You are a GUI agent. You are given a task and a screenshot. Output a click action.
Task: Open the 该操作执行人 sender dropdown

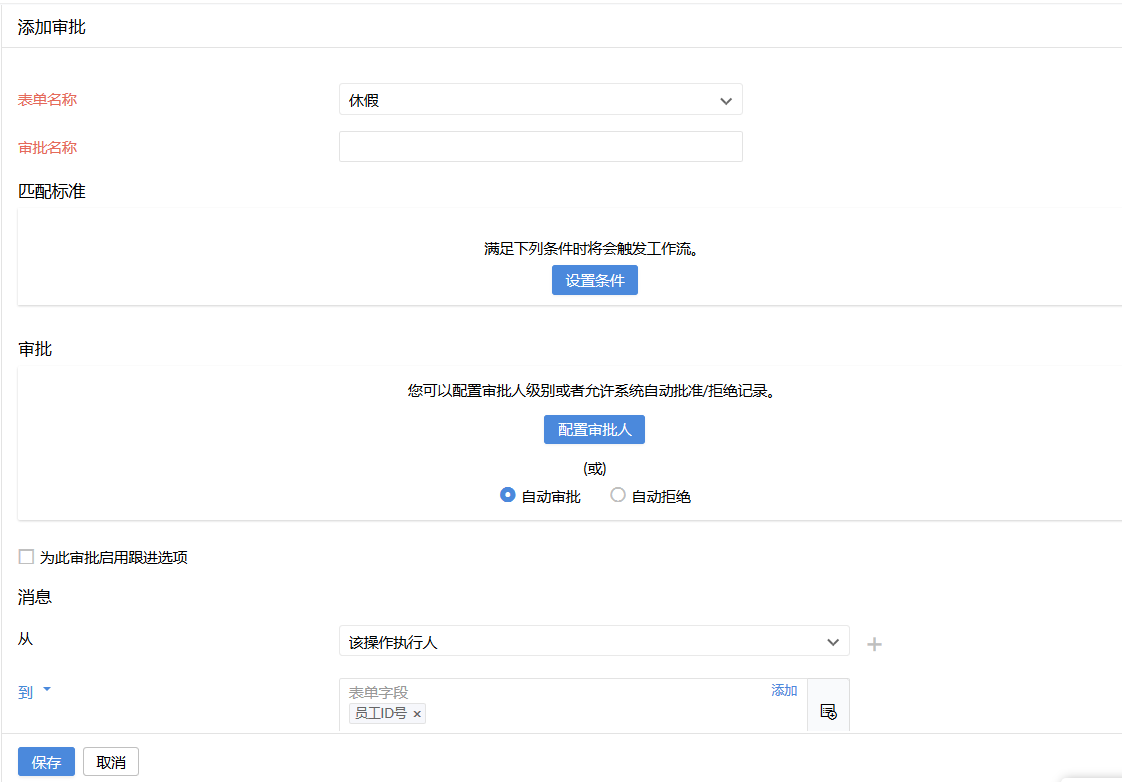click(593, 642)
